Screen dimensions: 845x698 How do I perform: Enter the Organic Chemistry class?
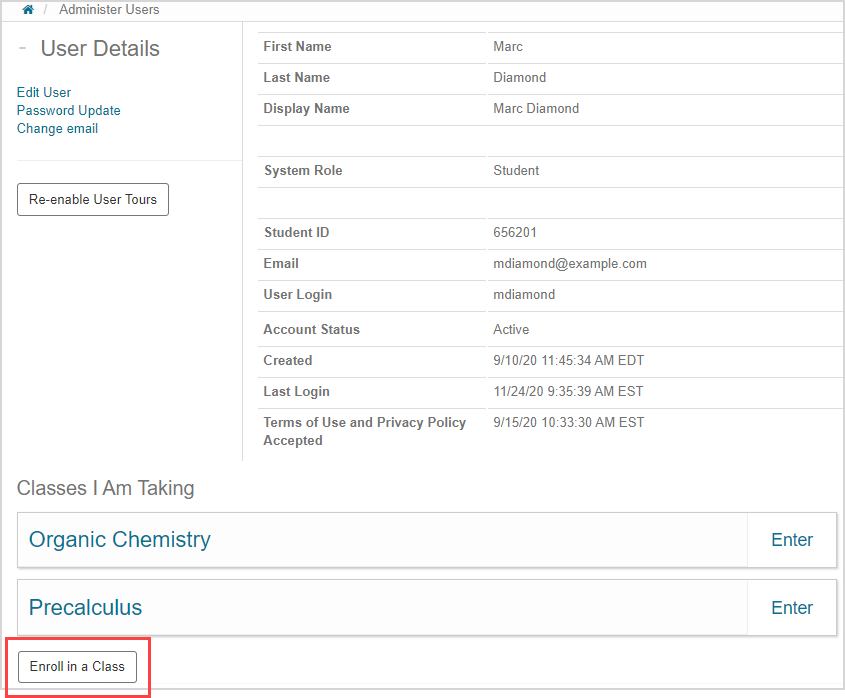pos(791,540)
